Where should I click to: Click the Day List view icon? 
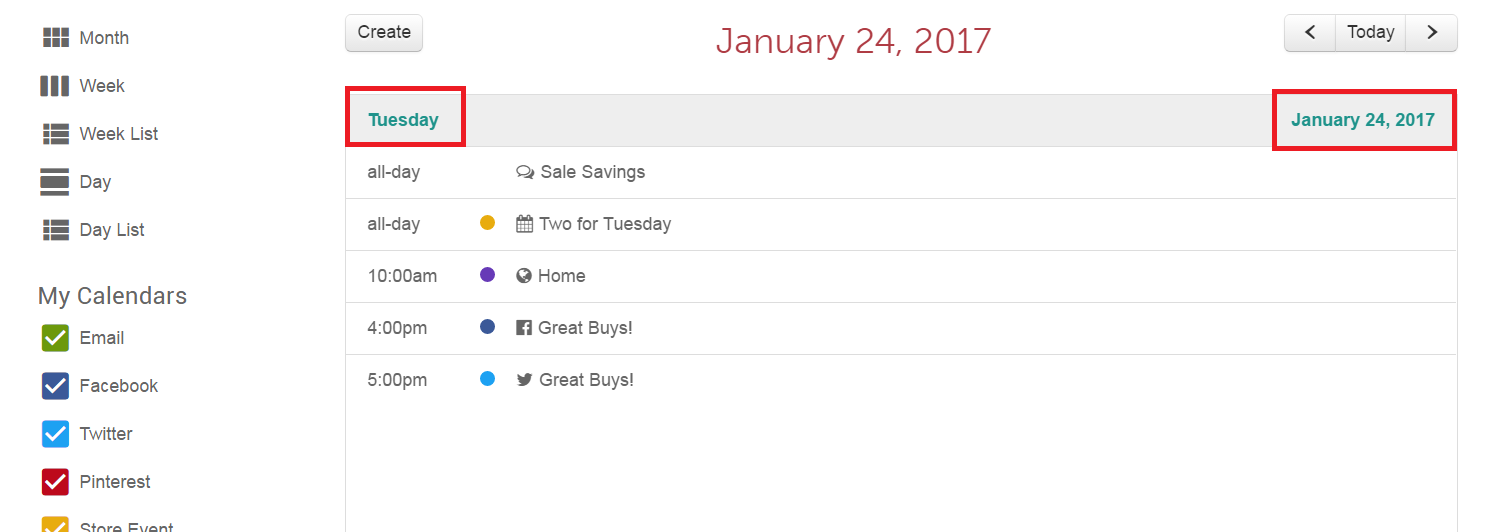coord(55,230)
